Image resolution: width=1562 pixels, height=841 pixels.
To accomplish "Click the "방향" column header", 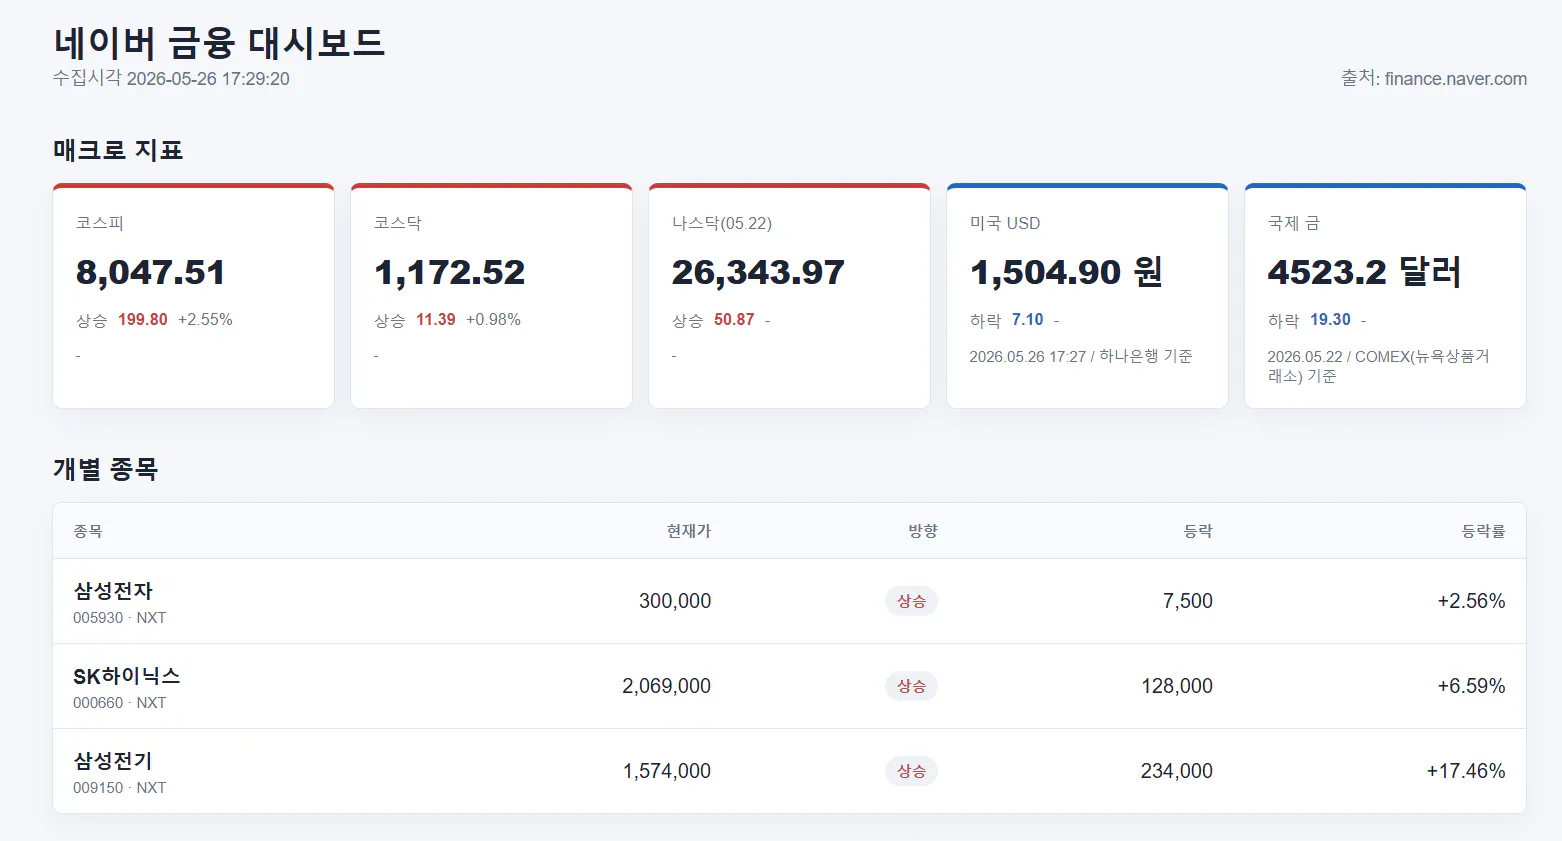I will (923, 531).
